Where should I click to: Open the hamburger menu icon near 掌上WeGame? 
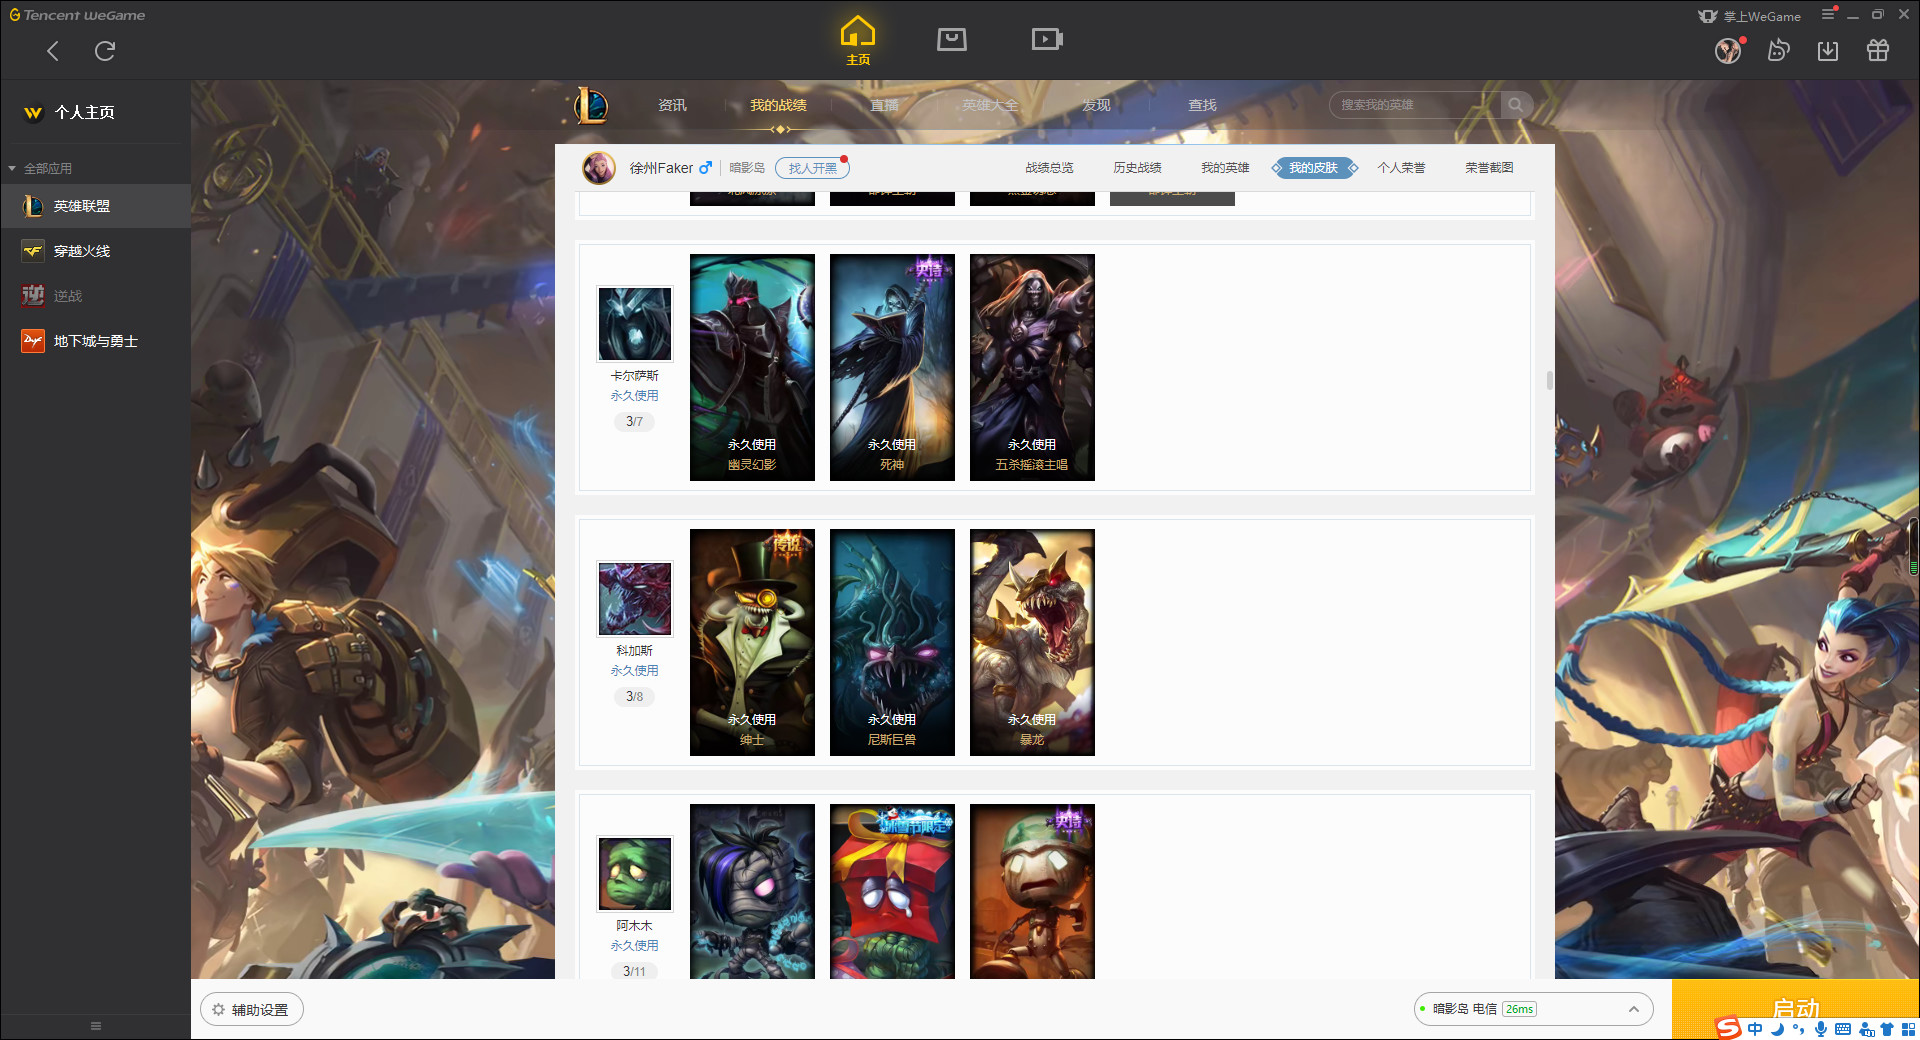(x=1828, y=14)
